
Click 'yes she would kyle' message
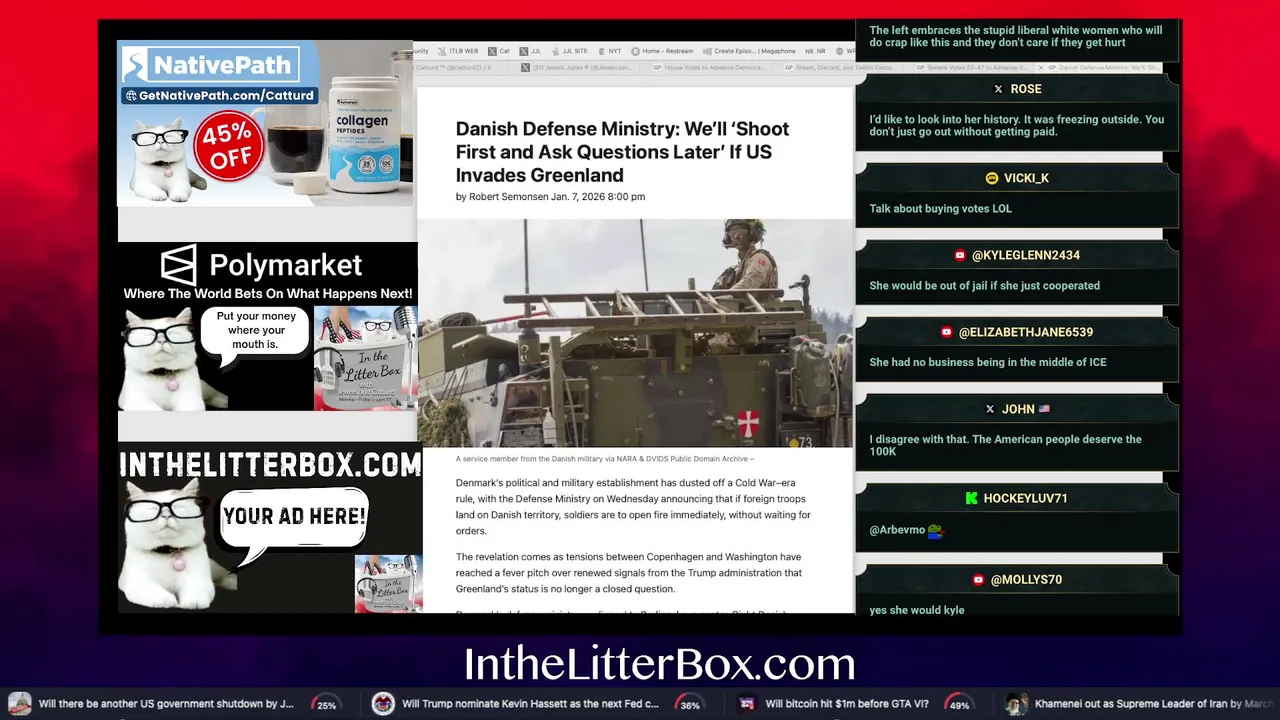pos(917,610)
